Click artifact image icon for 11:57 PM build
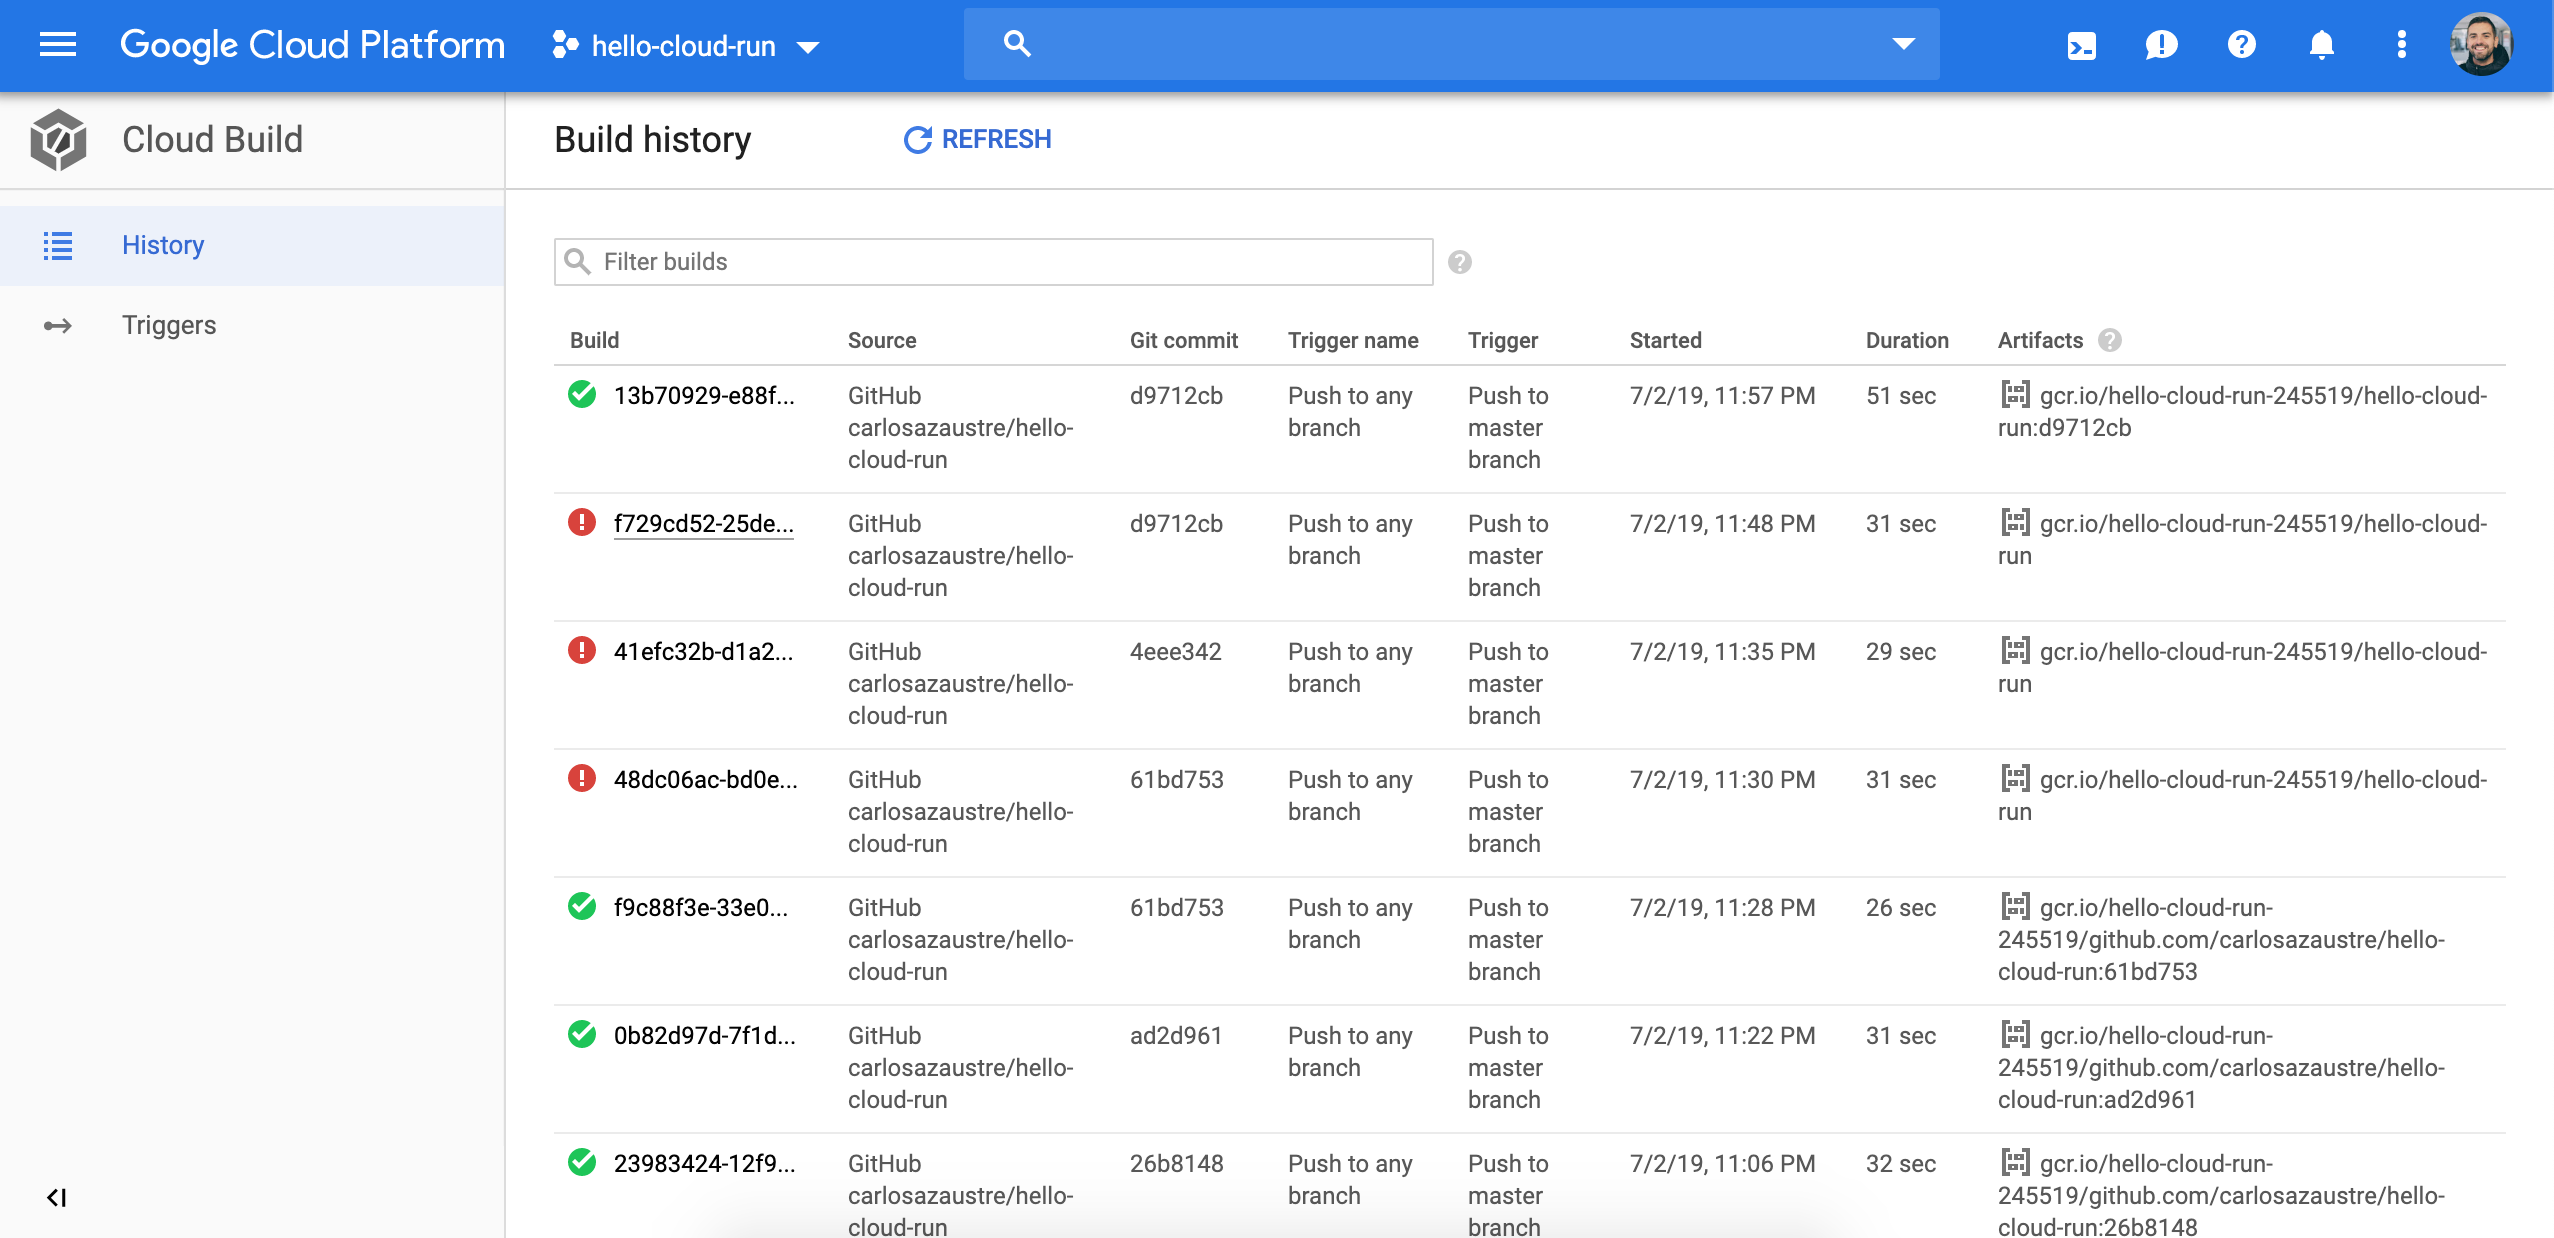This screenshot has height=1238, width=2554. (x=2015, y=395)
